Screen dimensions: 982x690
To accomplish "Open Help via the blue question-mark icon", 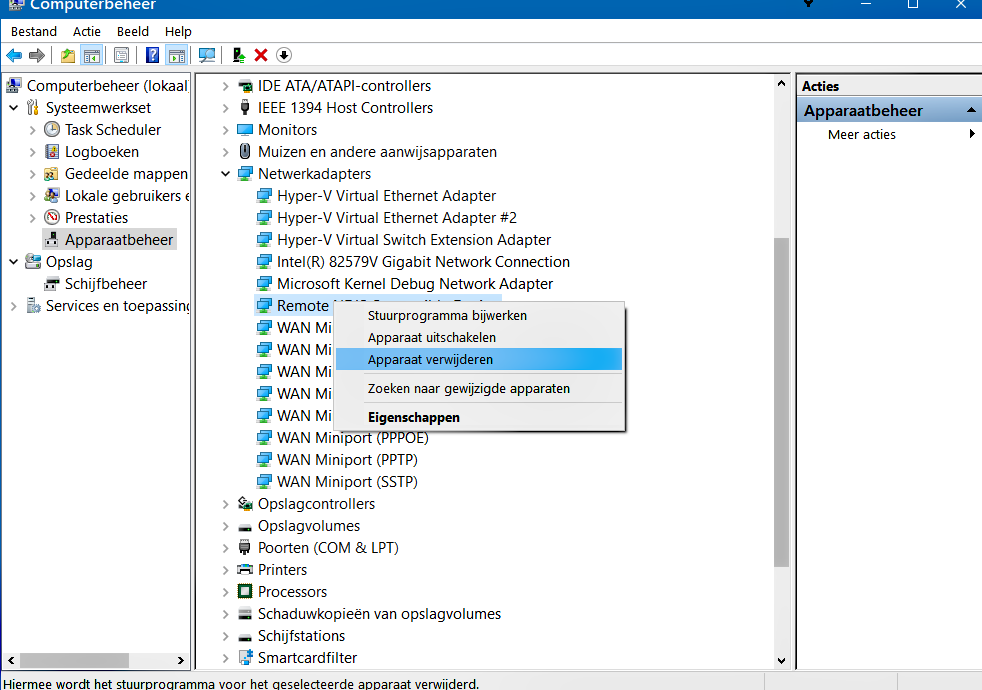I will click(152, 56).
